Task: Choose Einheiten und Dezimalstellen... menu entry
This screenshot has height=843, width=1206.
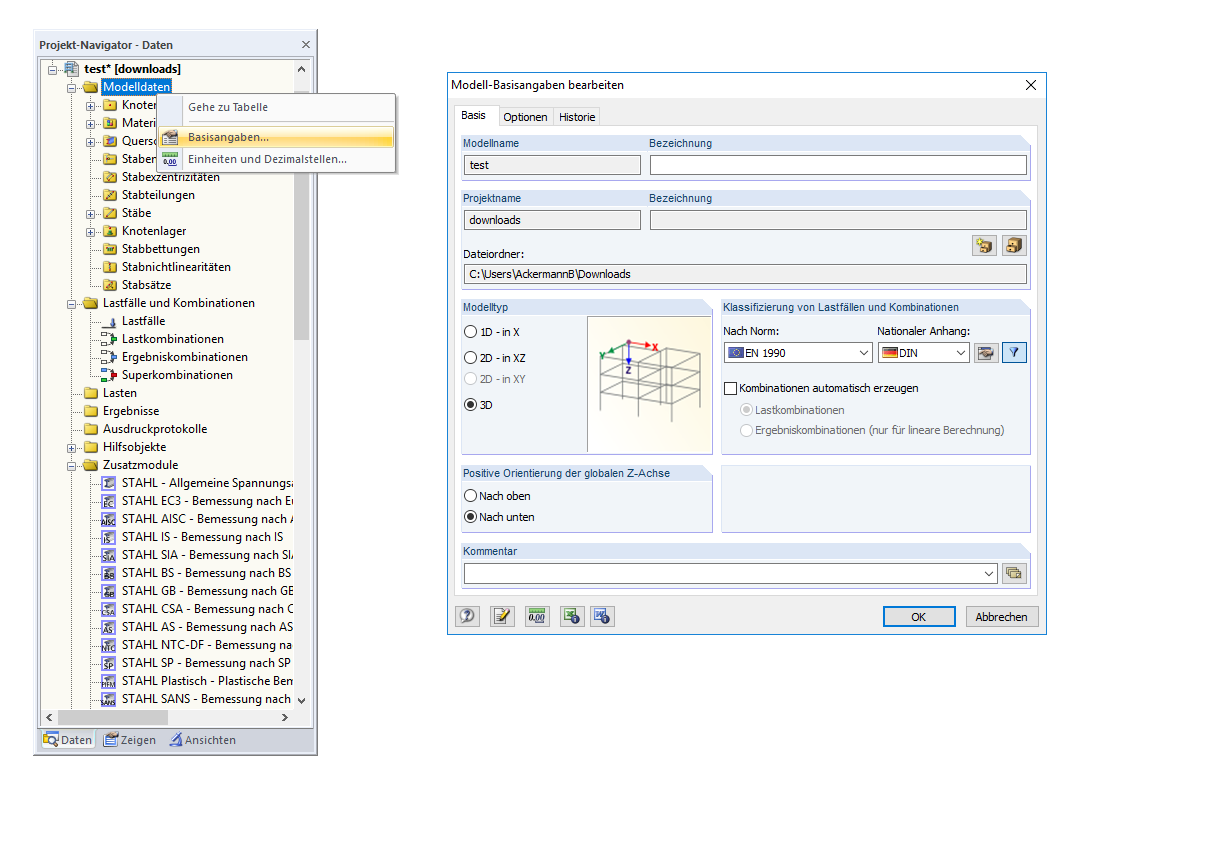Action: (276, 159)
